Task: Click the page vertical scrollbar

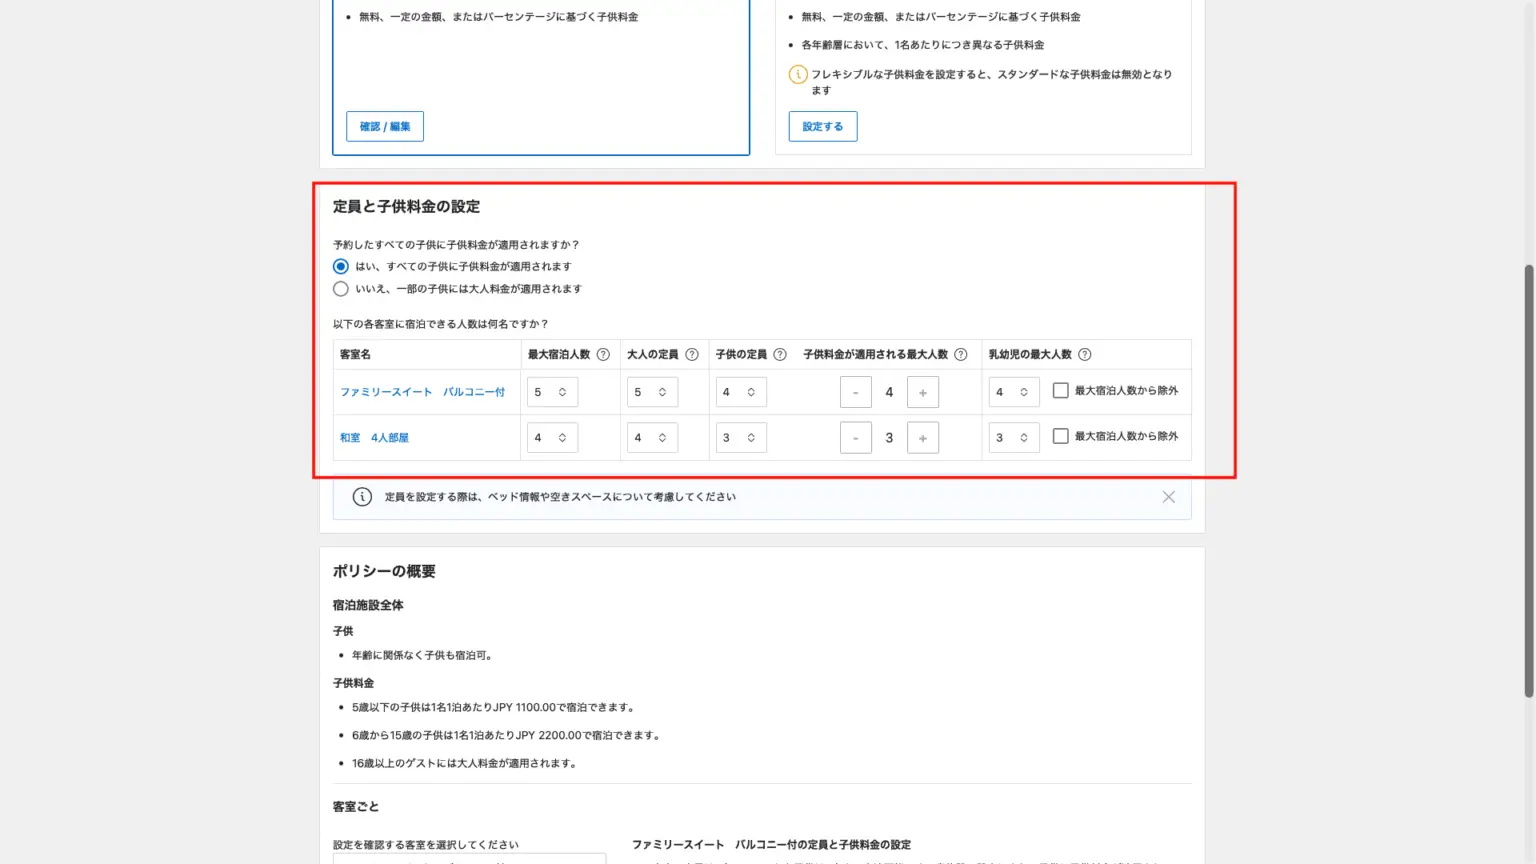Action: 1528,480
